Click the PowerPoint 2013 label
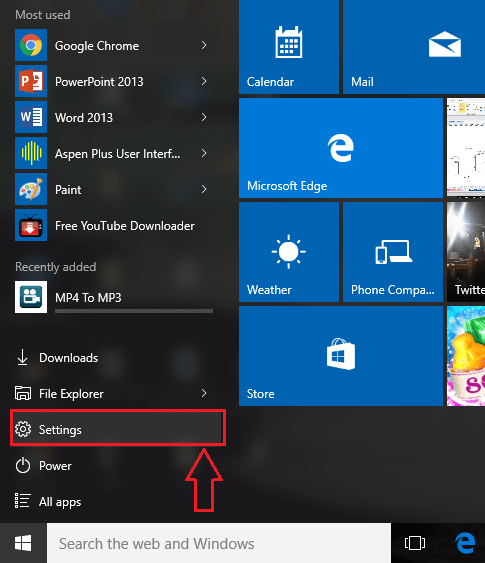 pyautogui.click(x=99, y=82)
